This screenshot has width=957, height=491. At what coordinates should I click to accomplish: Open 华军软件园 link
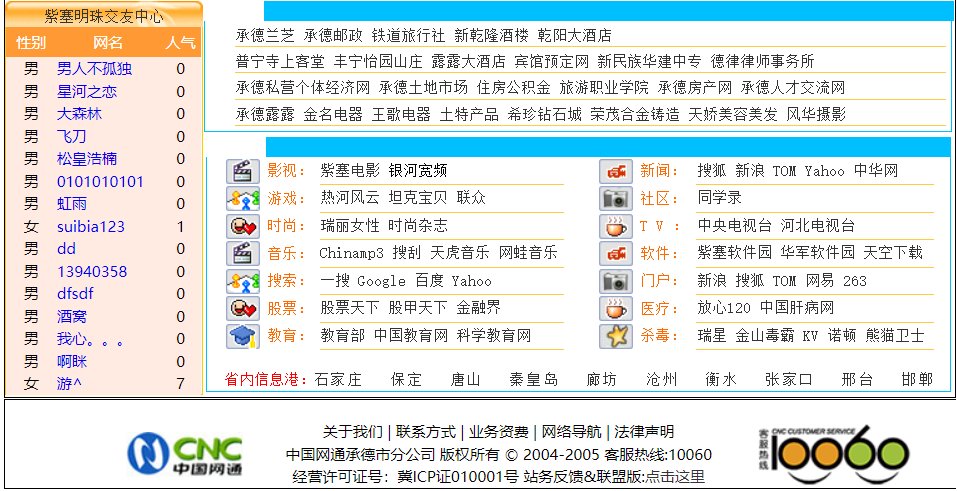coord(817,253)
